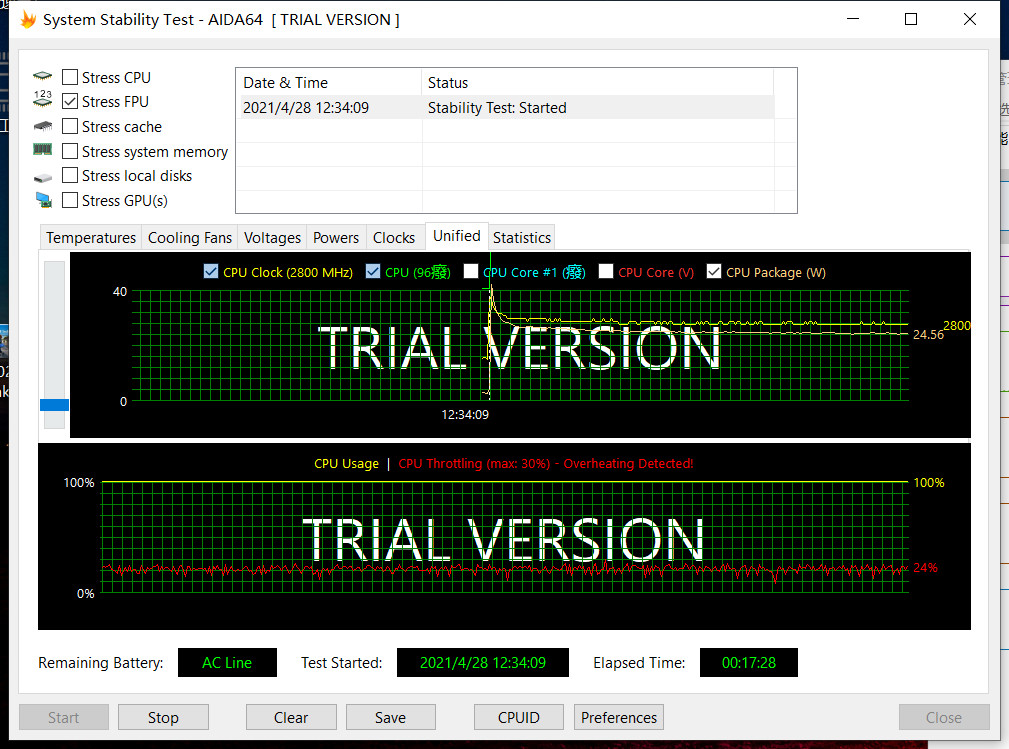Open the Statistics tab
The image size is (1009, 749).
pyautogui.click(x=522, y=237)
